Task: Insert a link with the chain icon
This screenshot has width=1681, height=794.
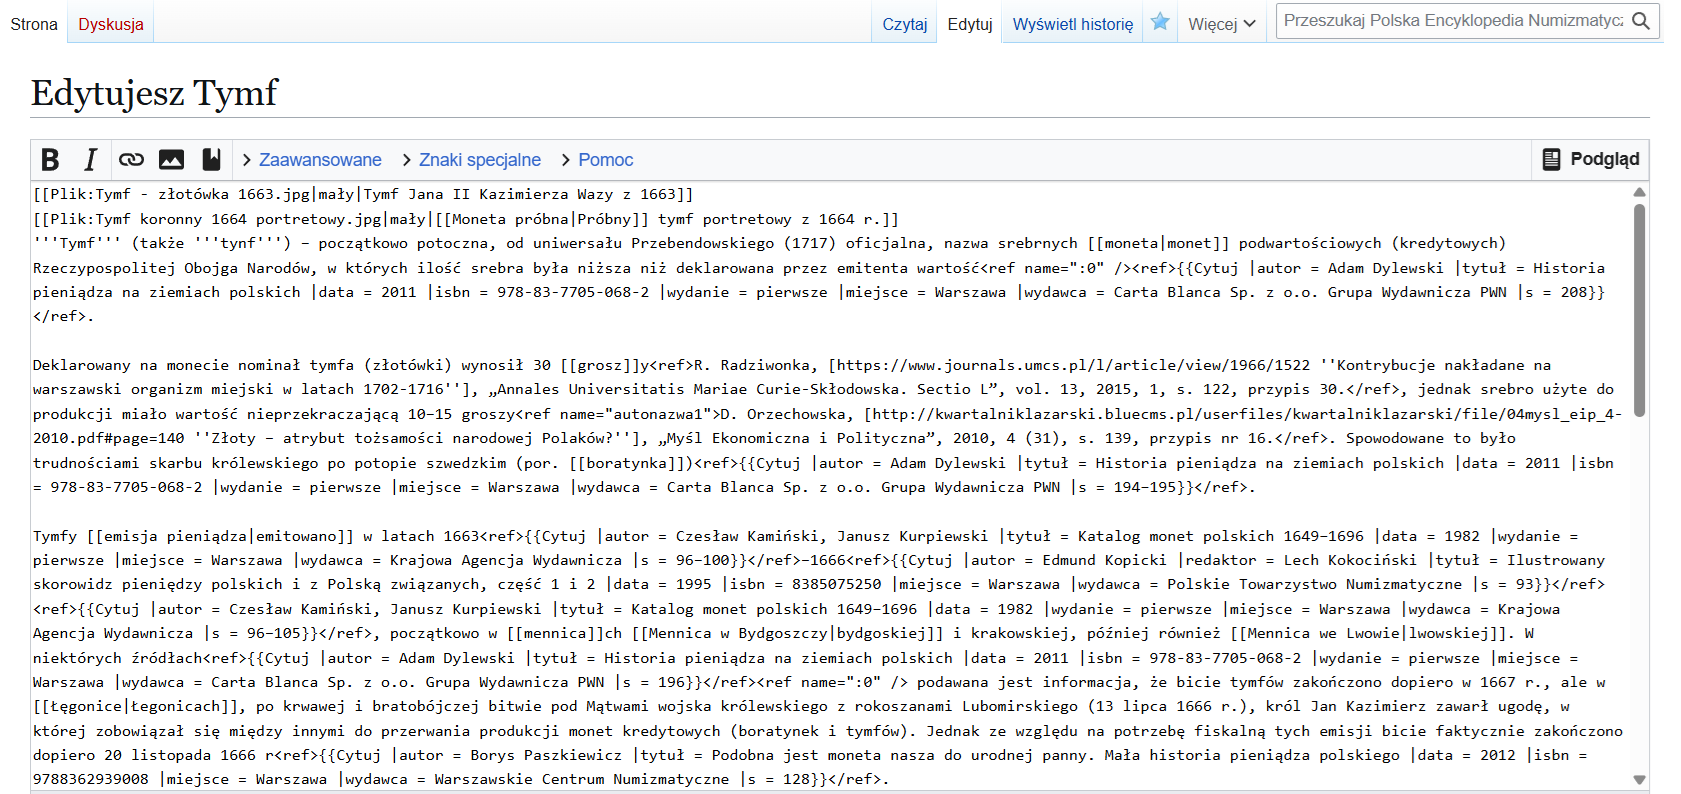Action: point(131,160)
